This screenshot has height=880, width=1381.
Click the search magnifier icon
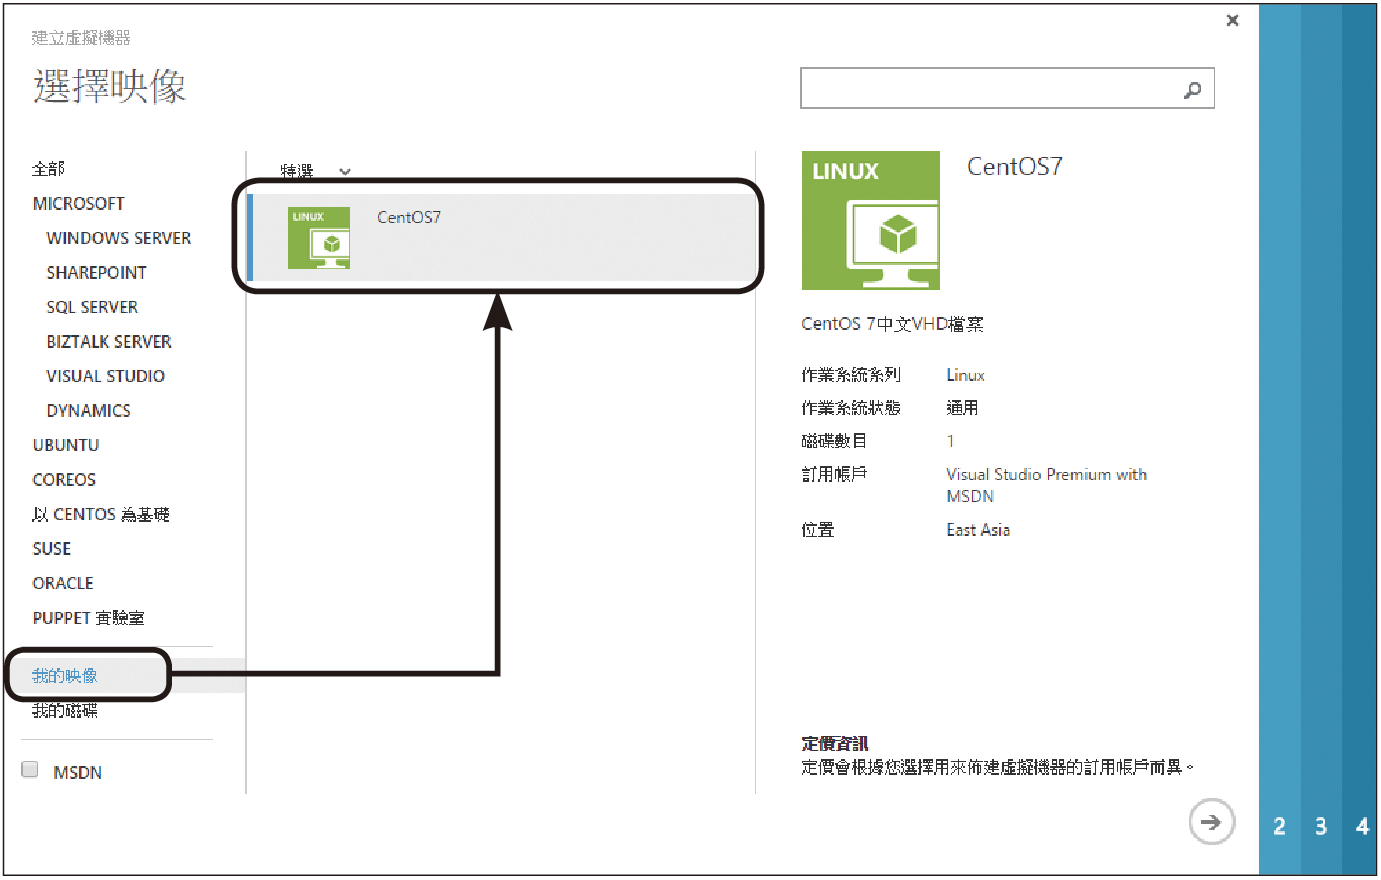coord(1192,90)
